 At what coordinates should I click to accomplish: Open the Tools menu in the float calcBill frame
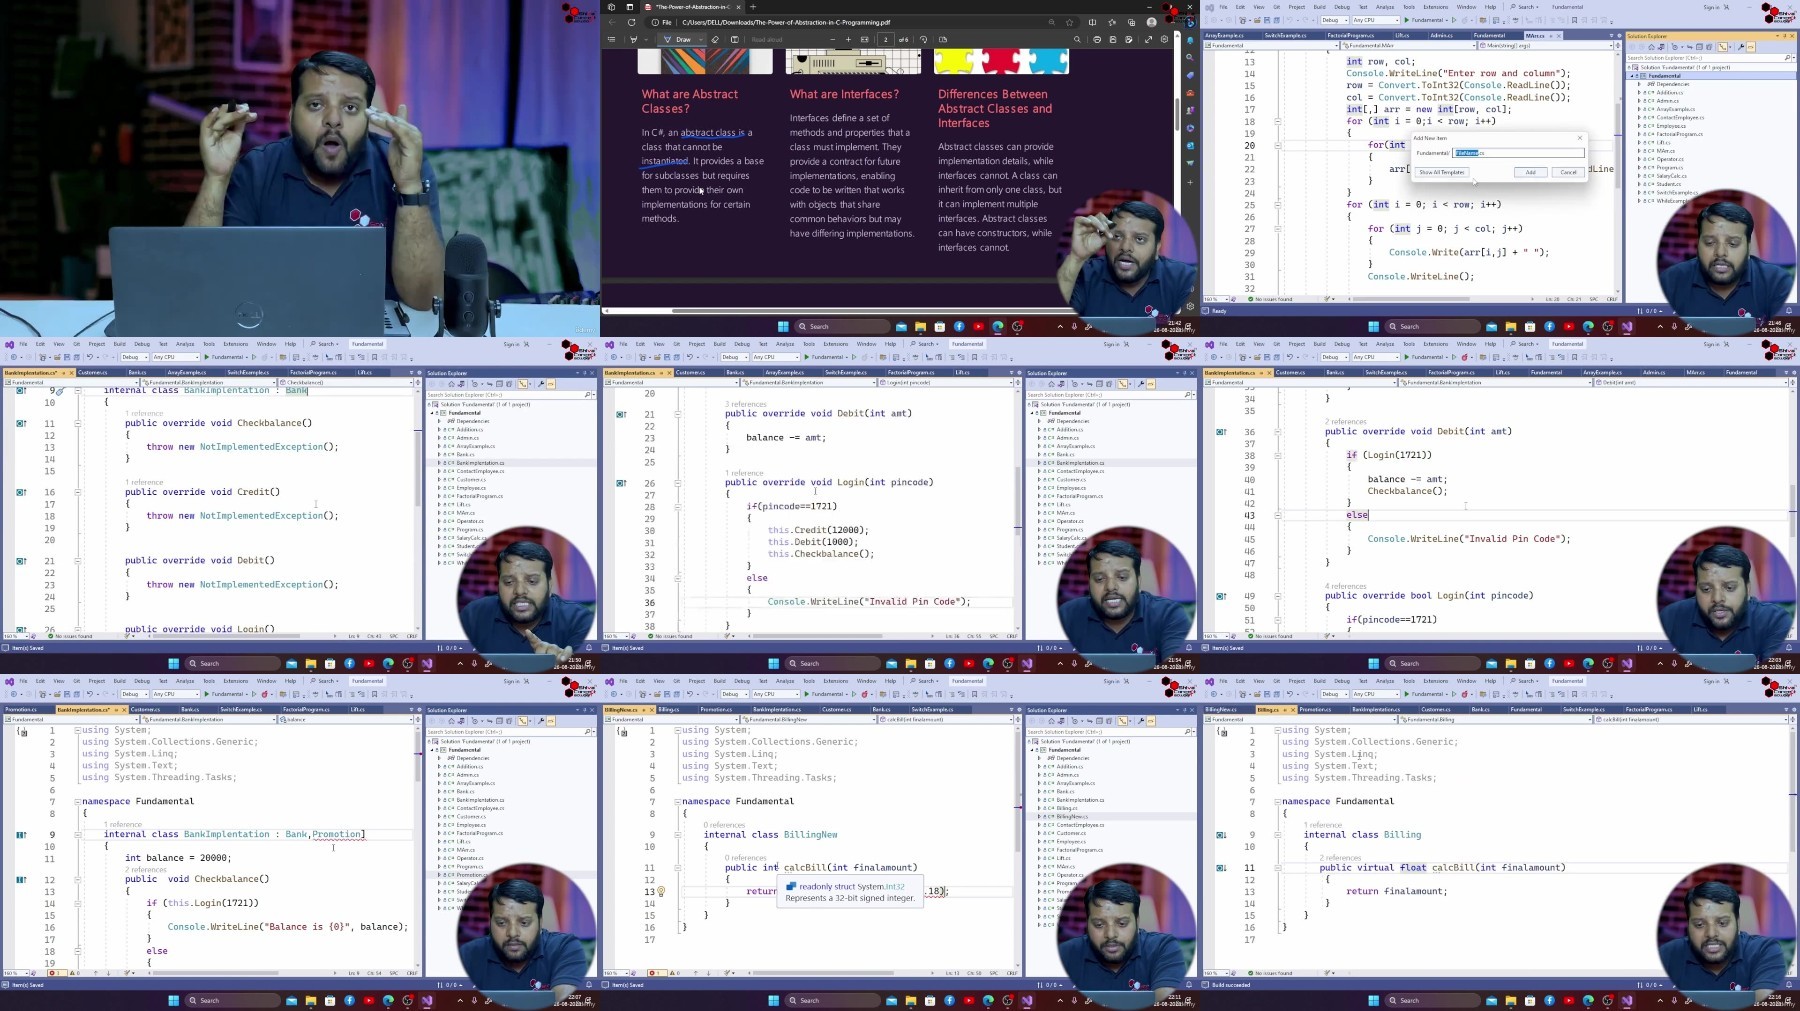pyautogui.click(x=1409, y=681)
